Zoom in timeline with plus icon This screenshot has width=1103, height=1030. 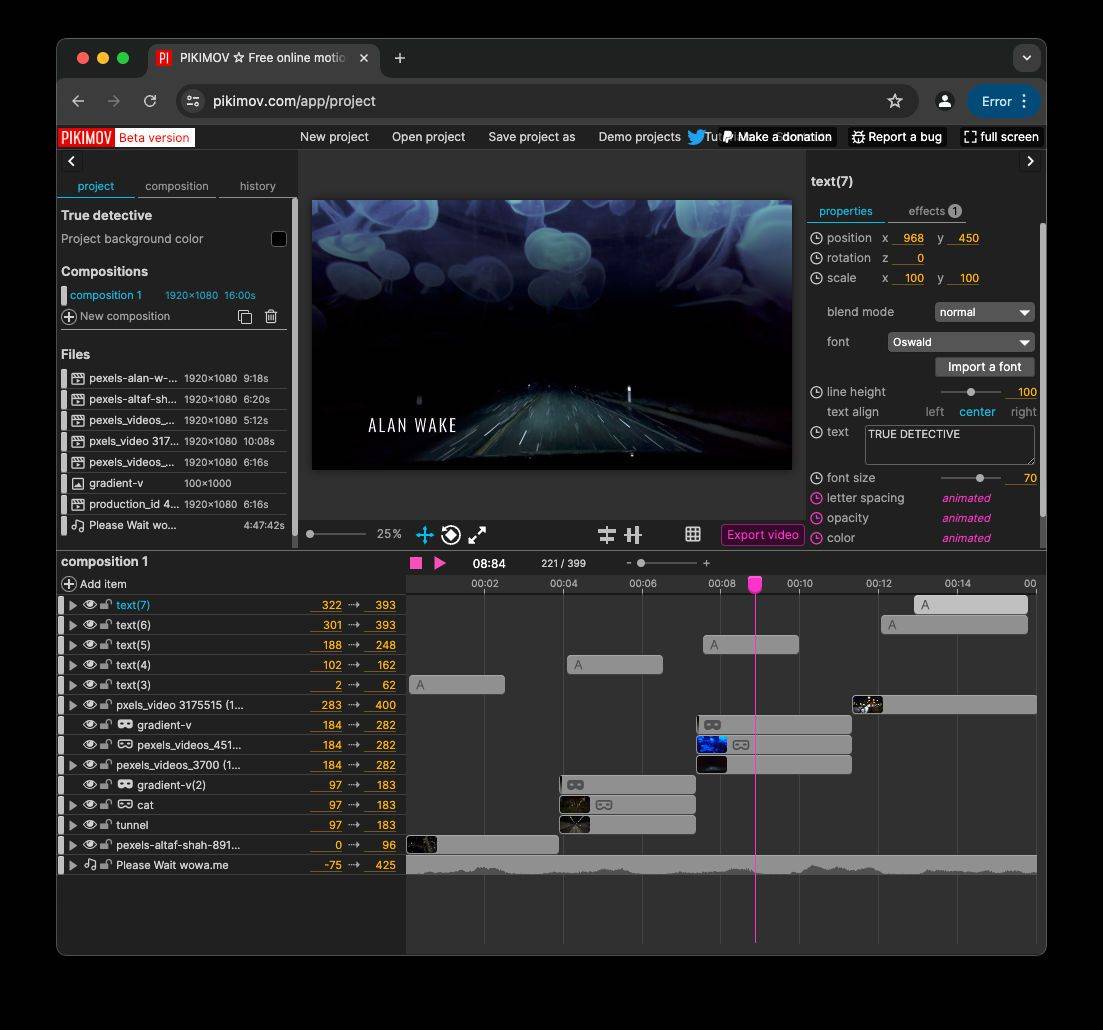pyautogui.click(x=706, y=563)
